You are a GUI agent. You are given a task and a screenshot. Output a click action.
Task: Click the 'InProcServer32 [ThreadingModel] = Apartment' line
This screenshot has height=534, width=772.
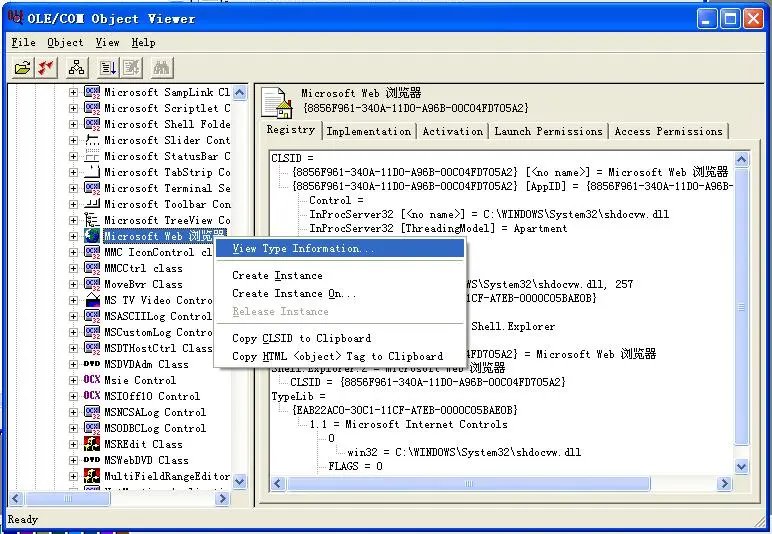[438, 228]
